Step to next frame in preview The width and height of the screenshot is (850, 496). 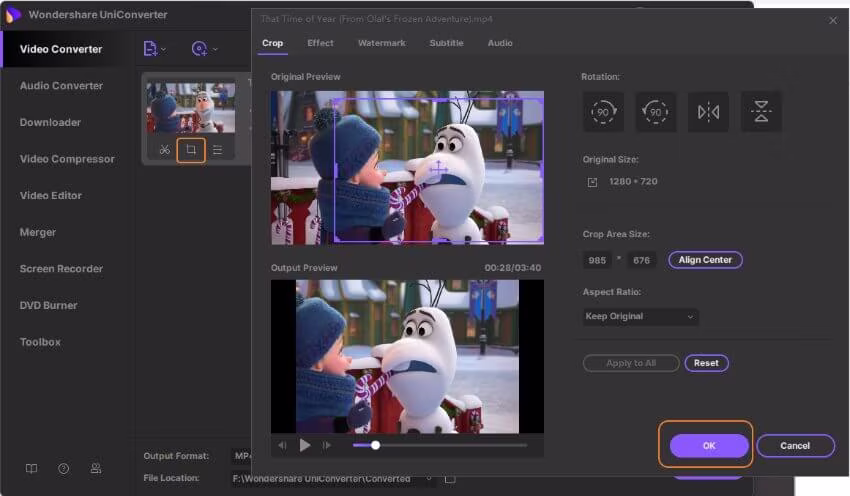tap(326, 446)
